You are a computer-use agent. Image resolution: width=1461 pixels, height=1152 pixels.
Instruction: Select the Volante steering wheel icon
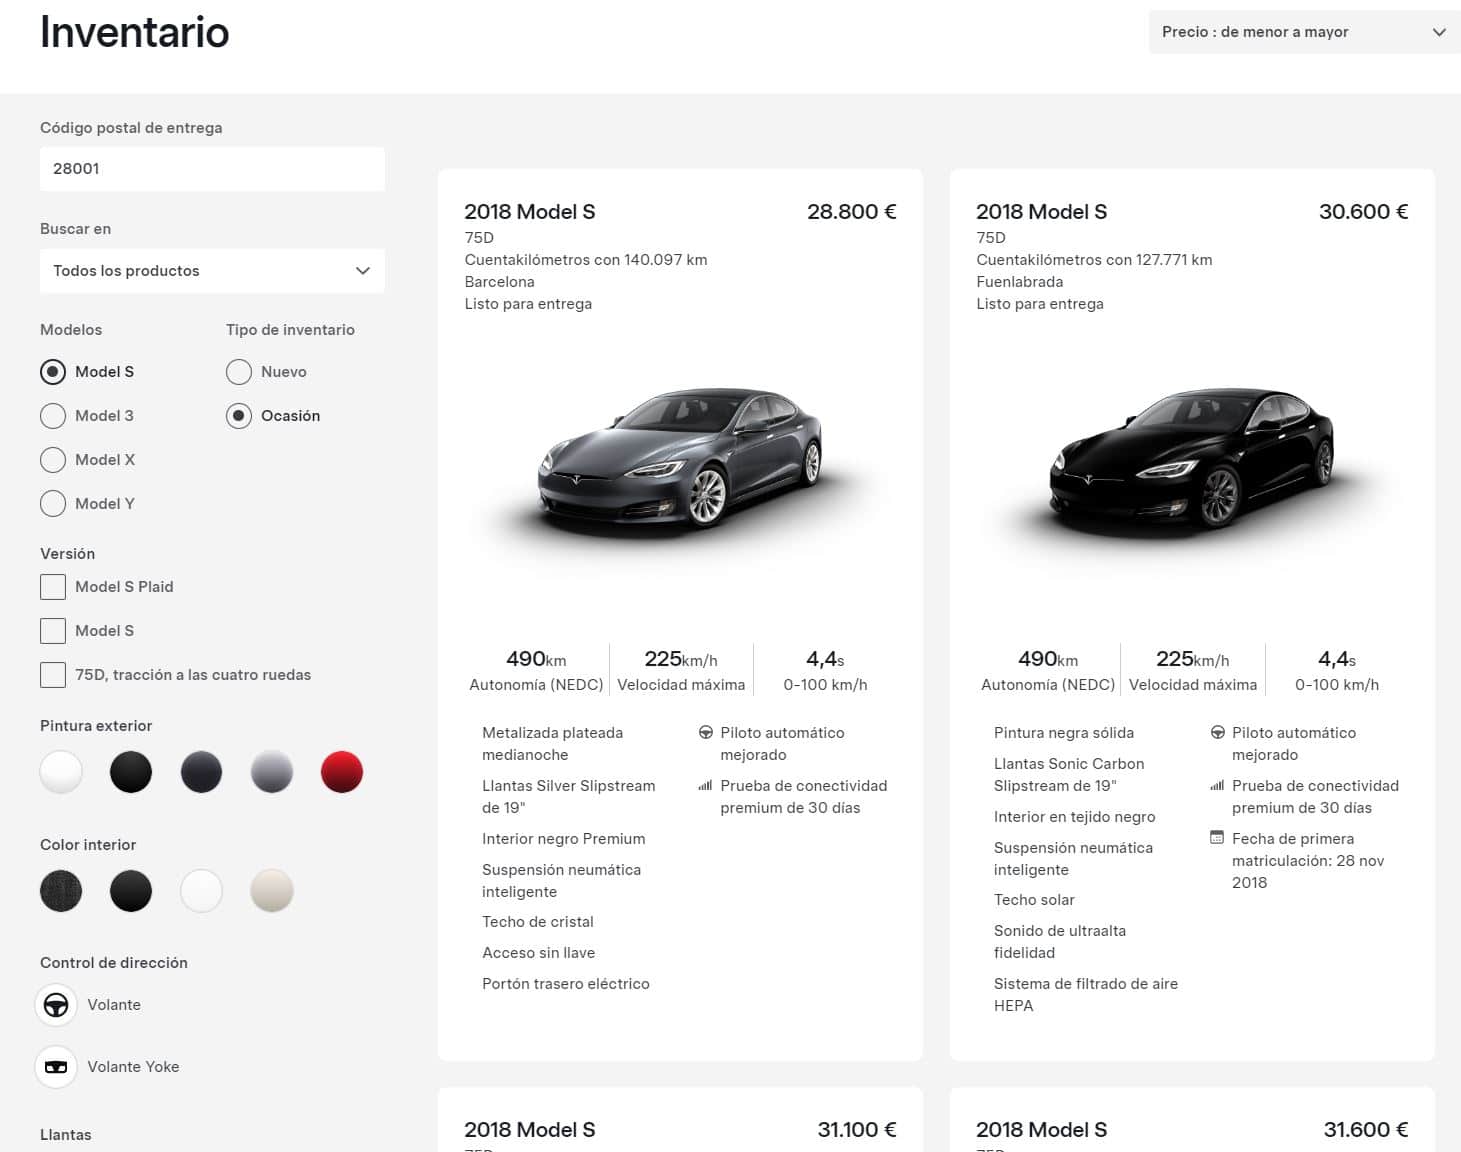pyautogui.click(x=56, y=1005)
